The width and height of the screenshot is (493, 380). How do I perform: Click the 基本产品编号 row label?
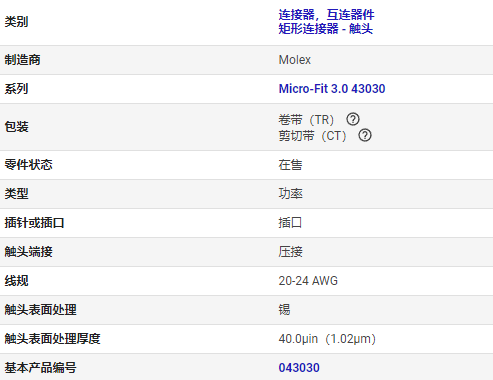click(40, 368)
